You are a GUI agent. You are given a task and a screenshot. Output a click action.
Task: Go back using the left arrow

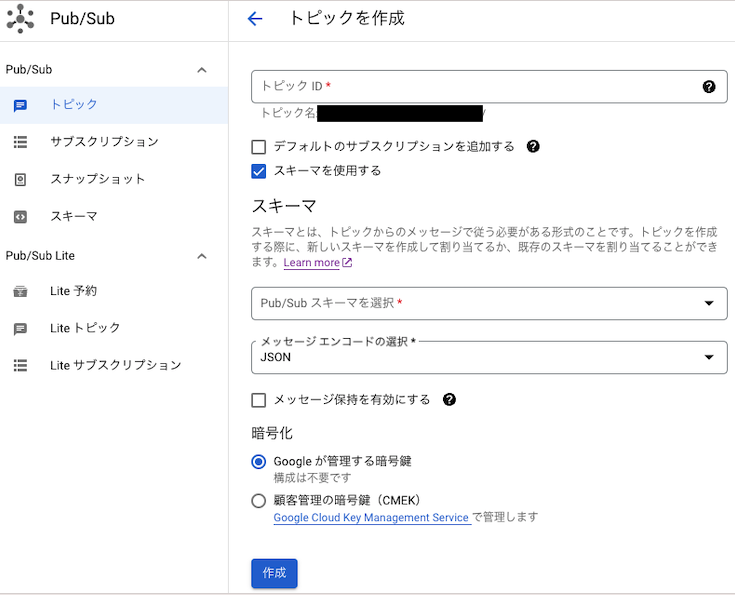(x=255, y=19)
